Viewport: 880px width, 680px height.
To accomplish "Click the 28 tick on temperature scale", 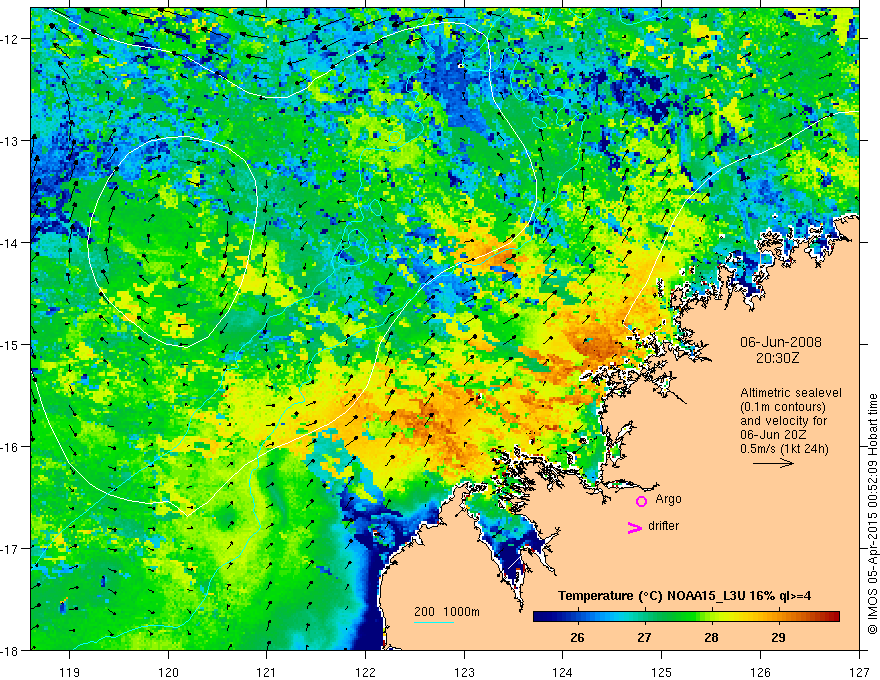I will 711,637.
